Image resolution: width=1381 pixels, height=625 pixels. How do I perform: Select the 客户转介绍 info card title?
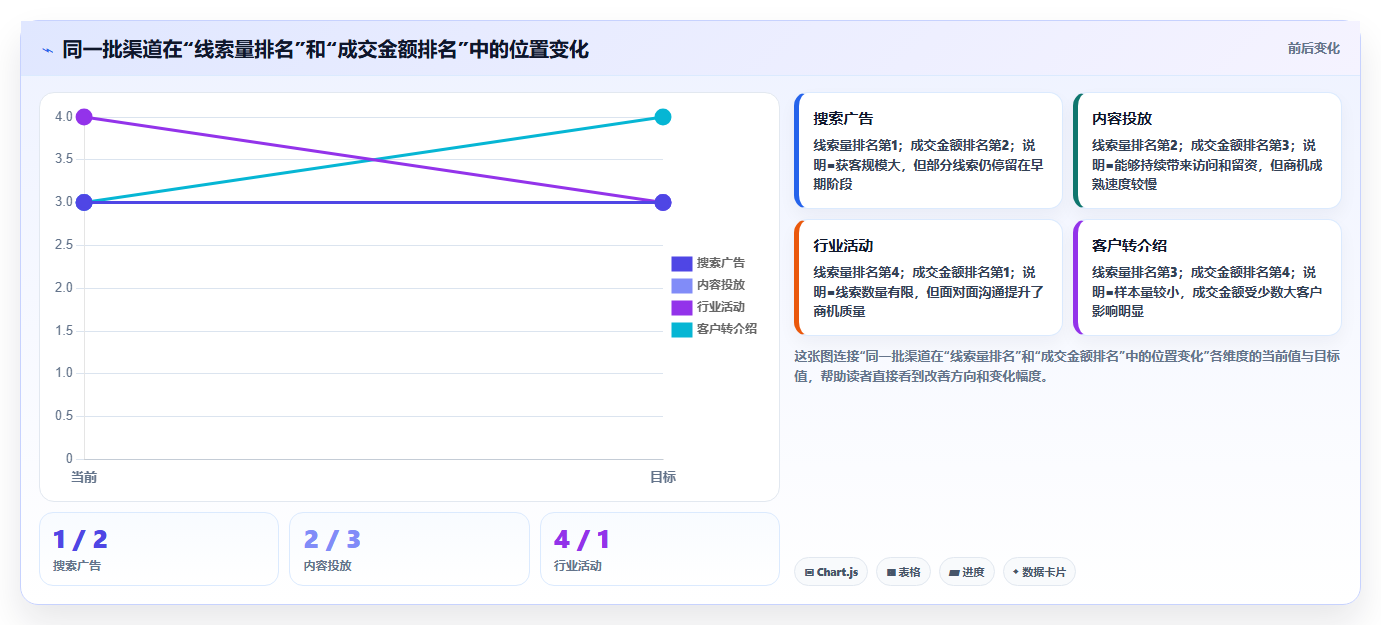(1129, 246)
